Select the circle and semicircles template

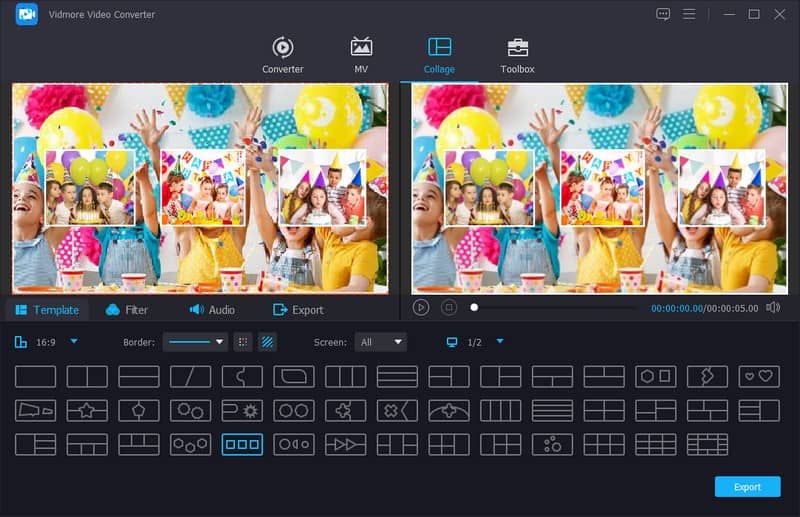[x=294, y=445]
